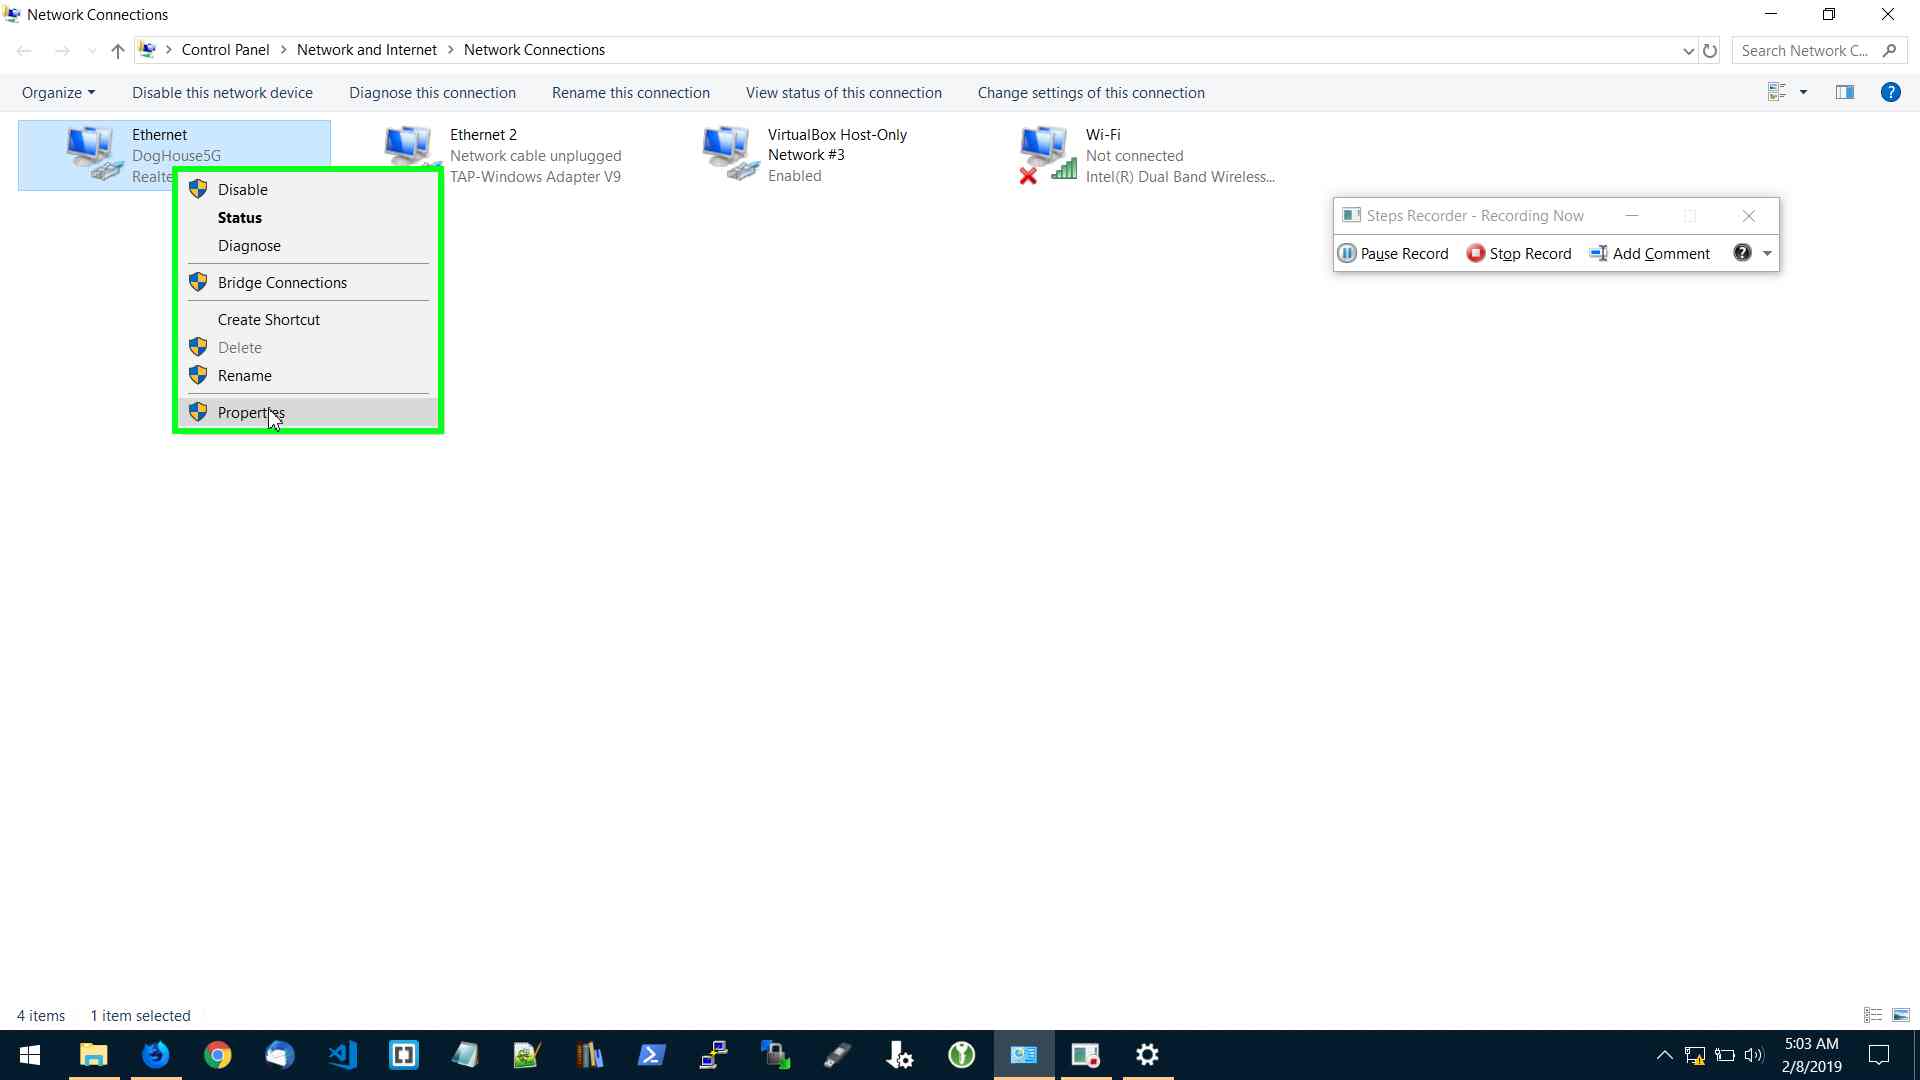
Task: Pause the Steps Recorder recording
Action: (x=1393, y=254)
